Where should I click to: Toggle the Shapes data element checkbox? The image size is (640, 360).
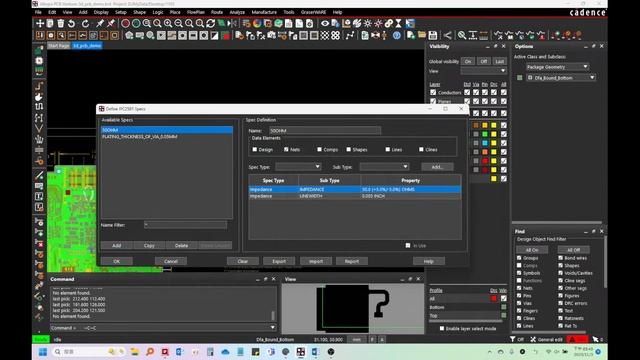349,149
